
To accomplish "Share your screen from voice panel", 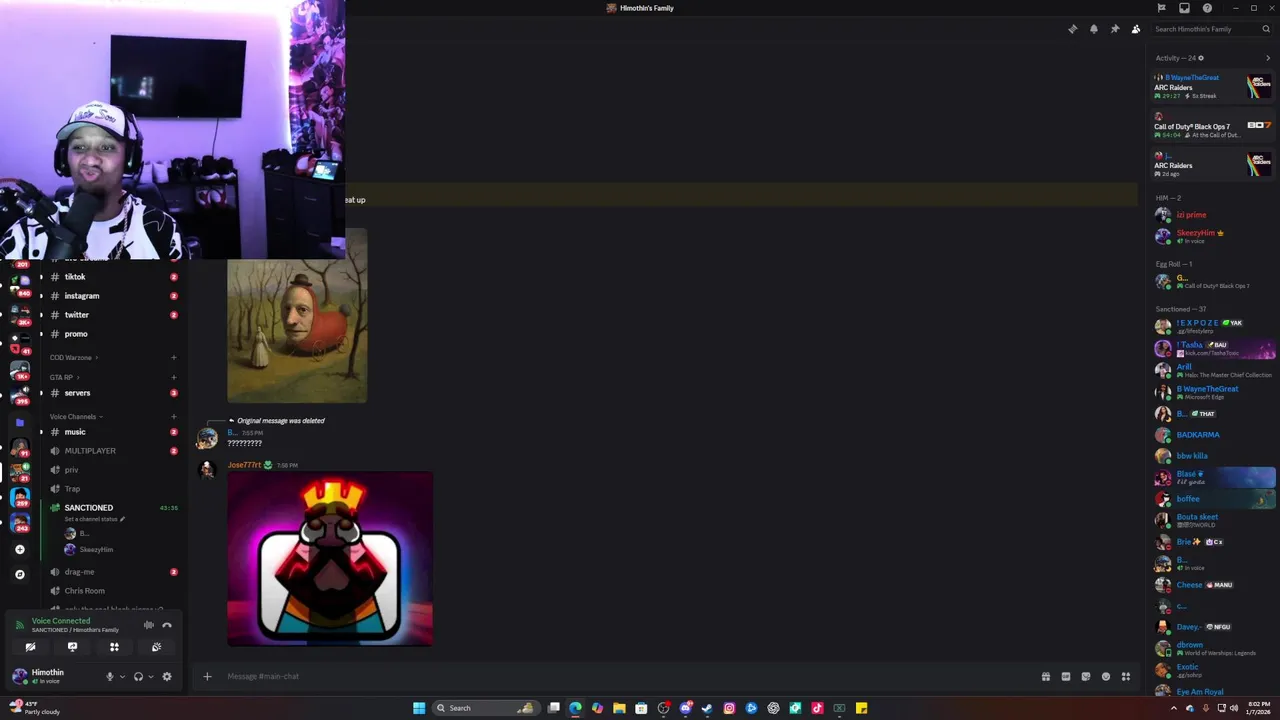I will 72,647.
